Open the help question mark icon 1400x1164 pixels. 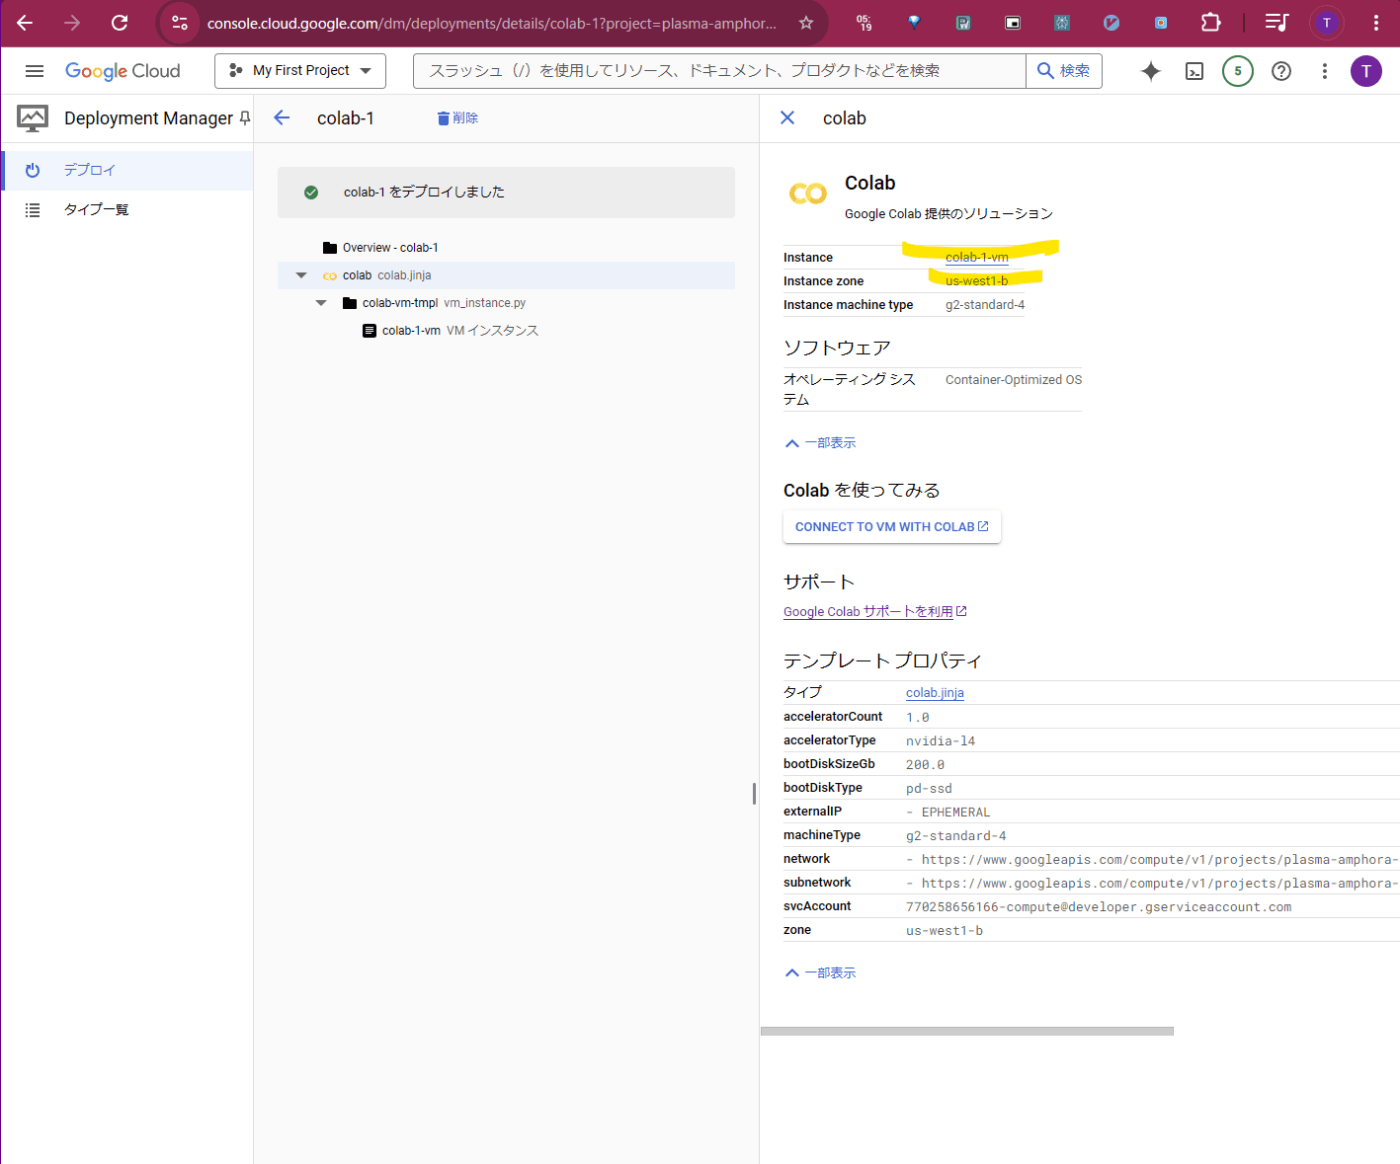point(1281,71)
